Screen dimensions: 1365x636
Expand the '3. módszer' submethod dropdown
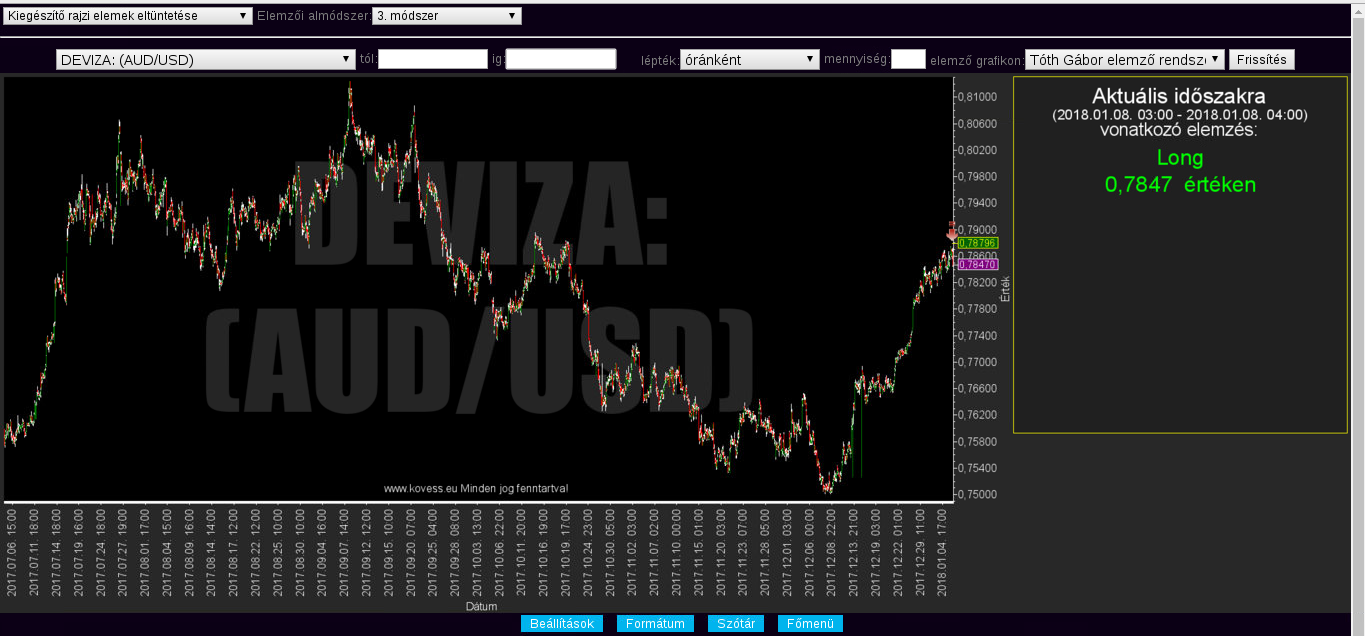click(446, 16)
